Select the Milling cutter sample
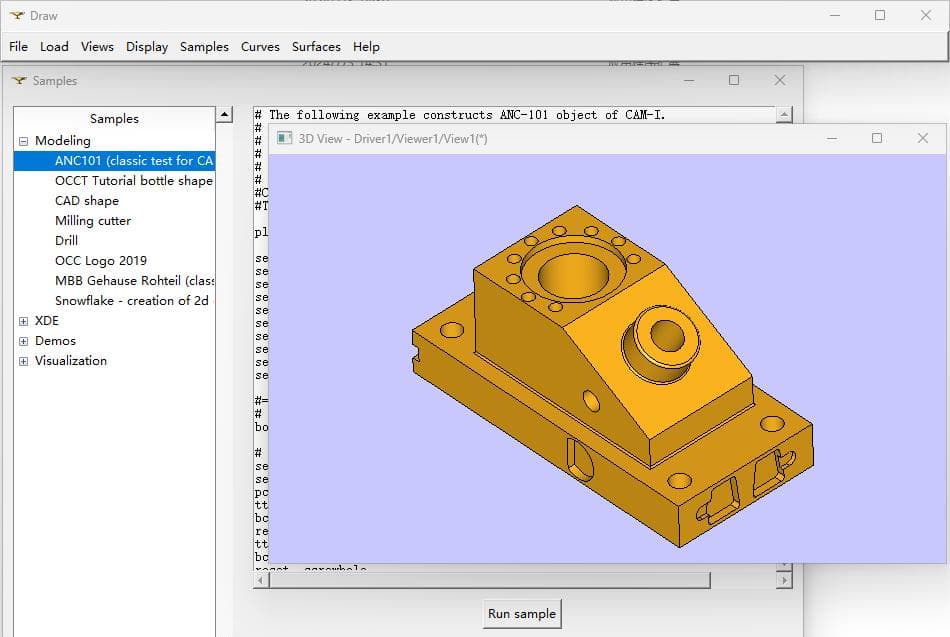The width and height of the screenshot is (950, 637). coord(93,221)
